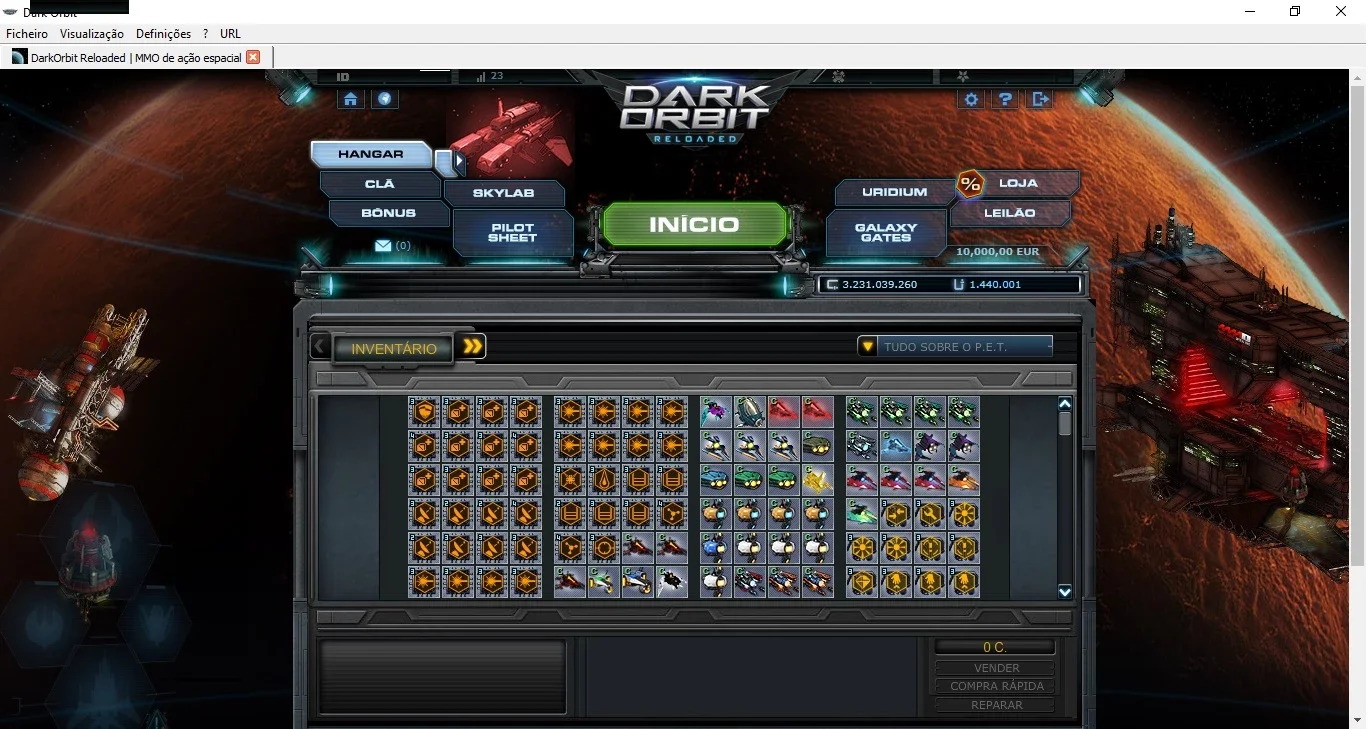Open the CLÃ section
Image resolution: width=1368 pixels, height=729 pixels.
pyautogui.click(x=380, y=184)
